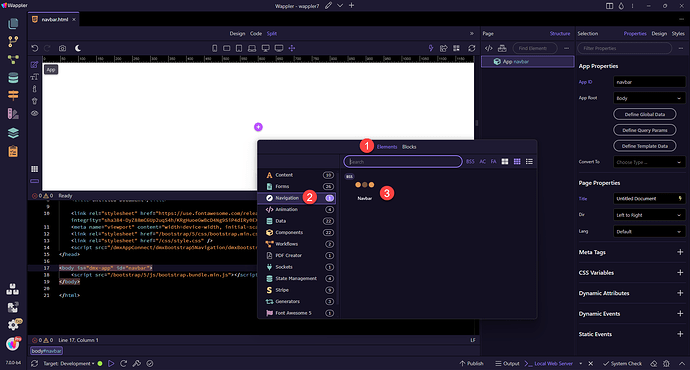This screenshot has height=370, width=690.
Task: Select App navbar in structure tree
Action: pos(528,62)
